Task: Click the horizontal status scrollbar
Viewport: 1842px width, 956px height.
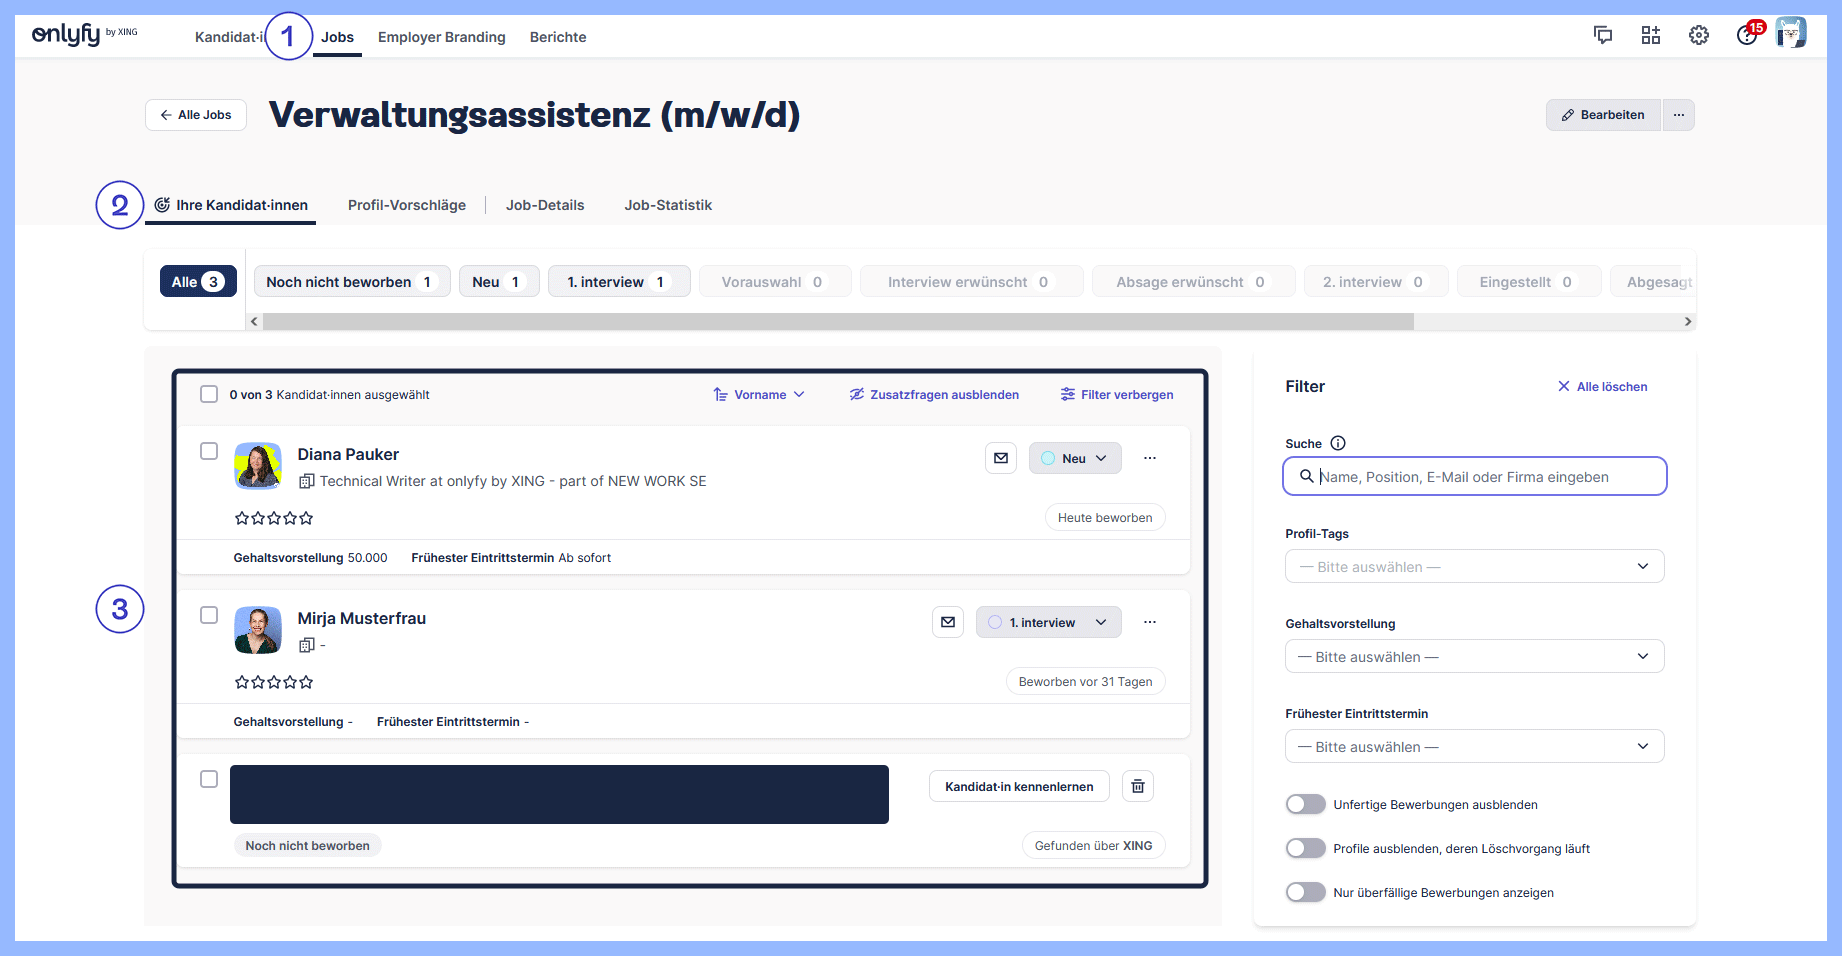Action: 838,322
